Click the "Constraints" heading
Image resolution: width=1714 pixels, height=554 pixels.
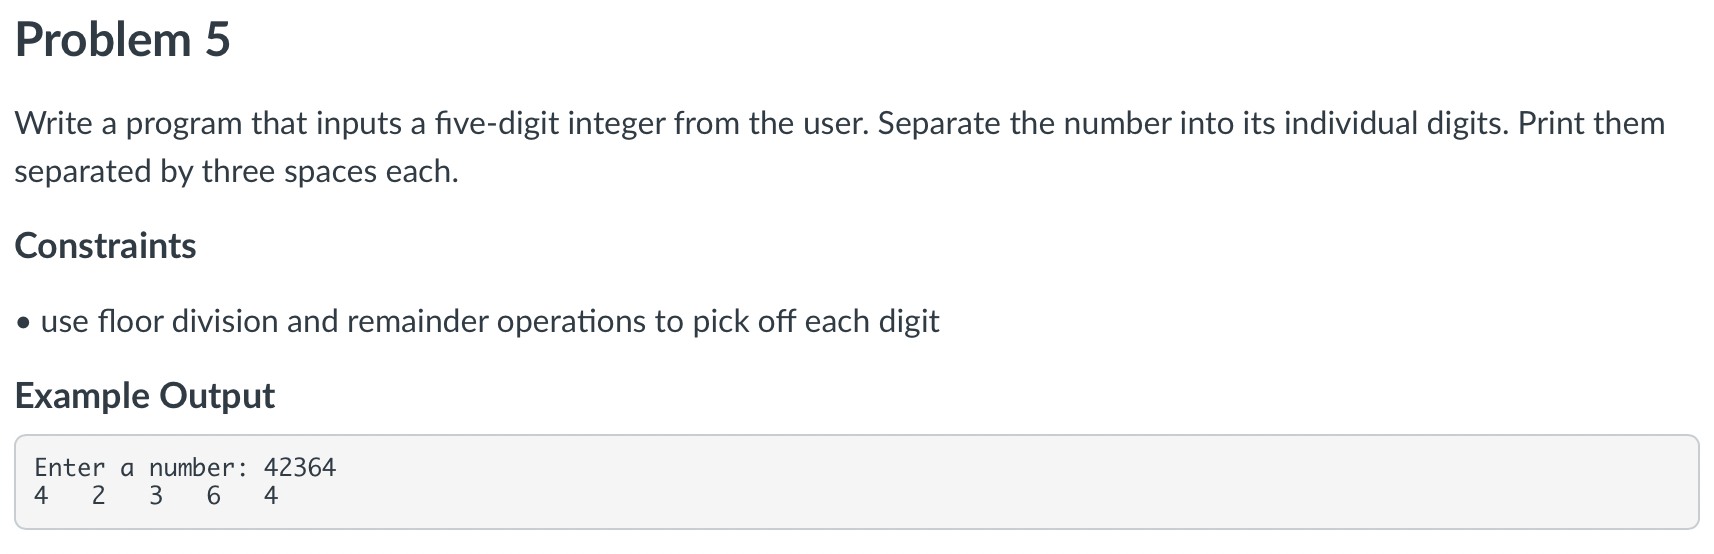(105, 246)
